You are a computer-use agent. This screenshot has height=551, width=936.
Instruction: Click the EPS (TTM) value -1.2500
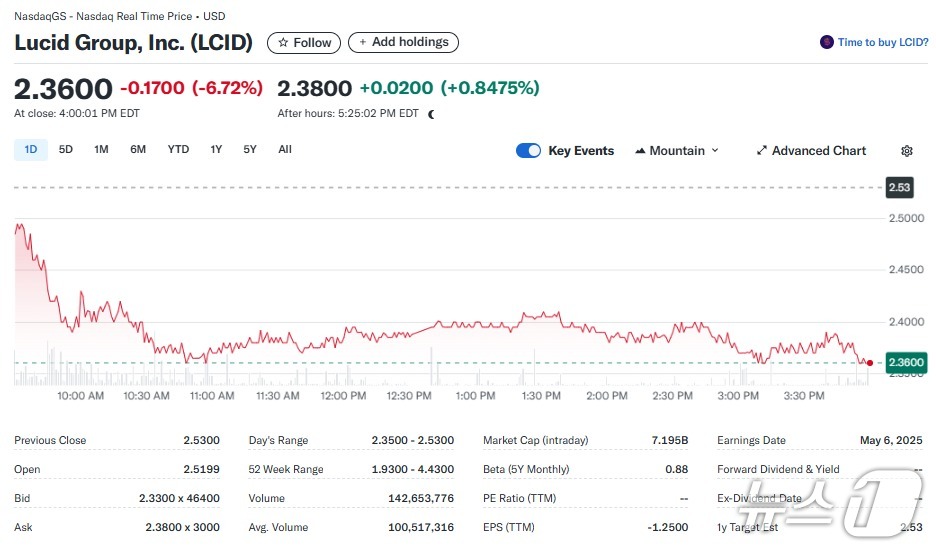pyautogui.click(x=667, y=528)
